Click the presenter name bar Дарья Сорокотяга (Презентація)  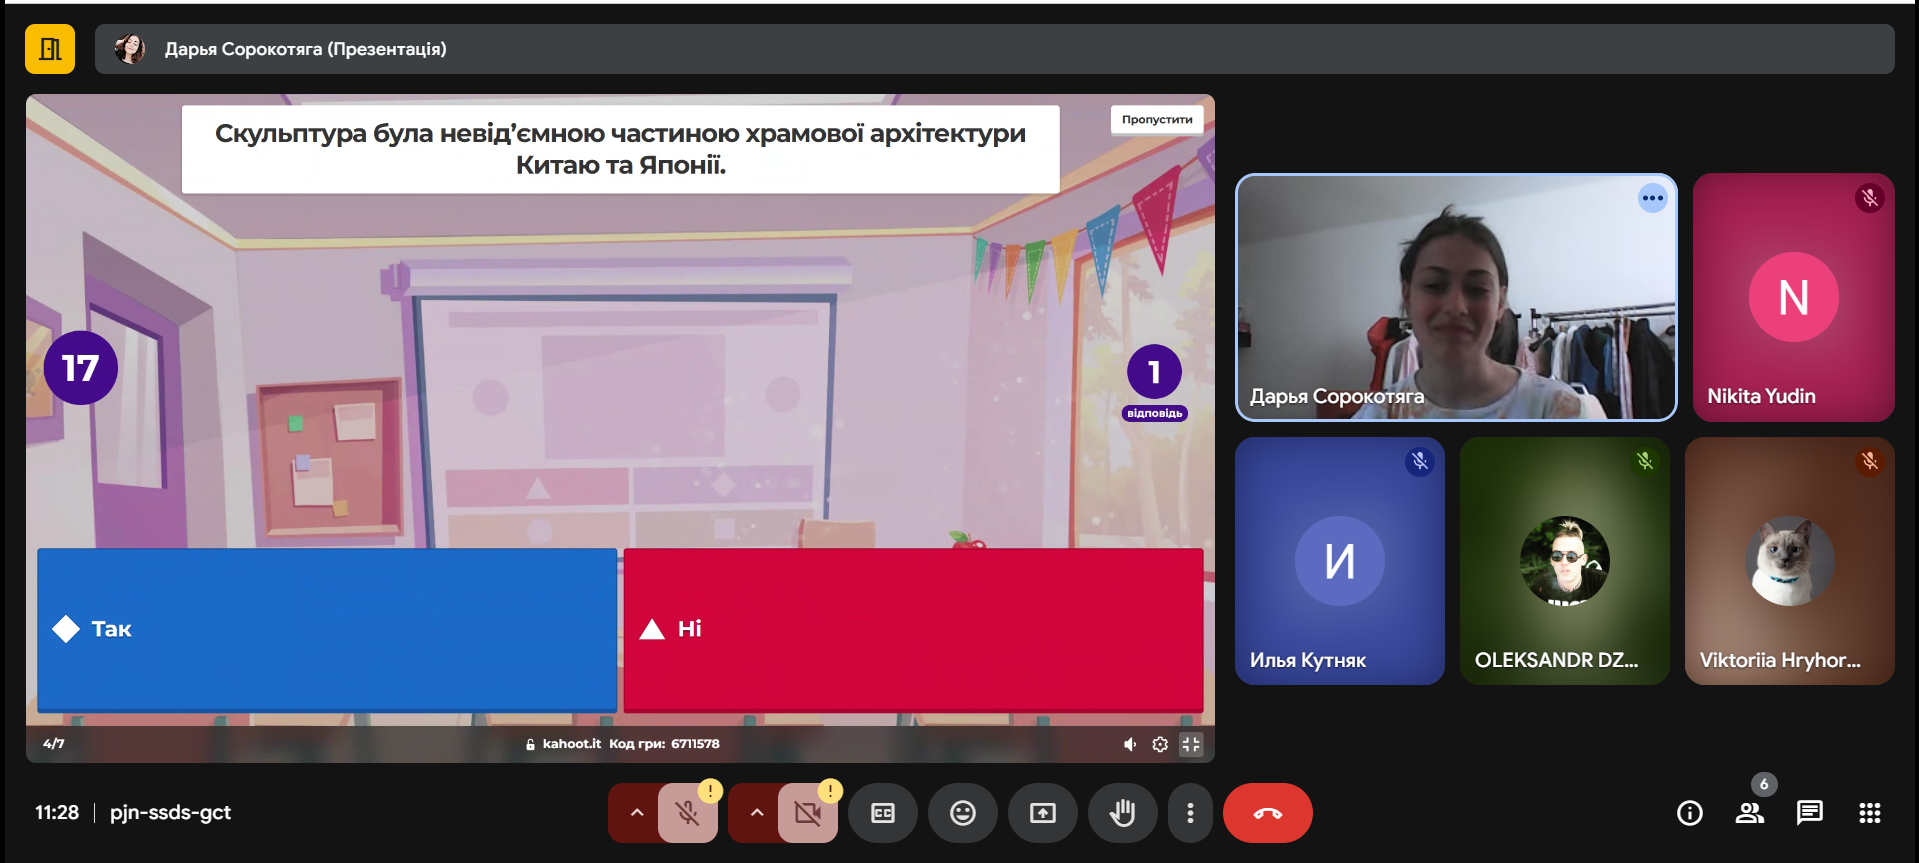pyautogui.click(x=994, y=49)
